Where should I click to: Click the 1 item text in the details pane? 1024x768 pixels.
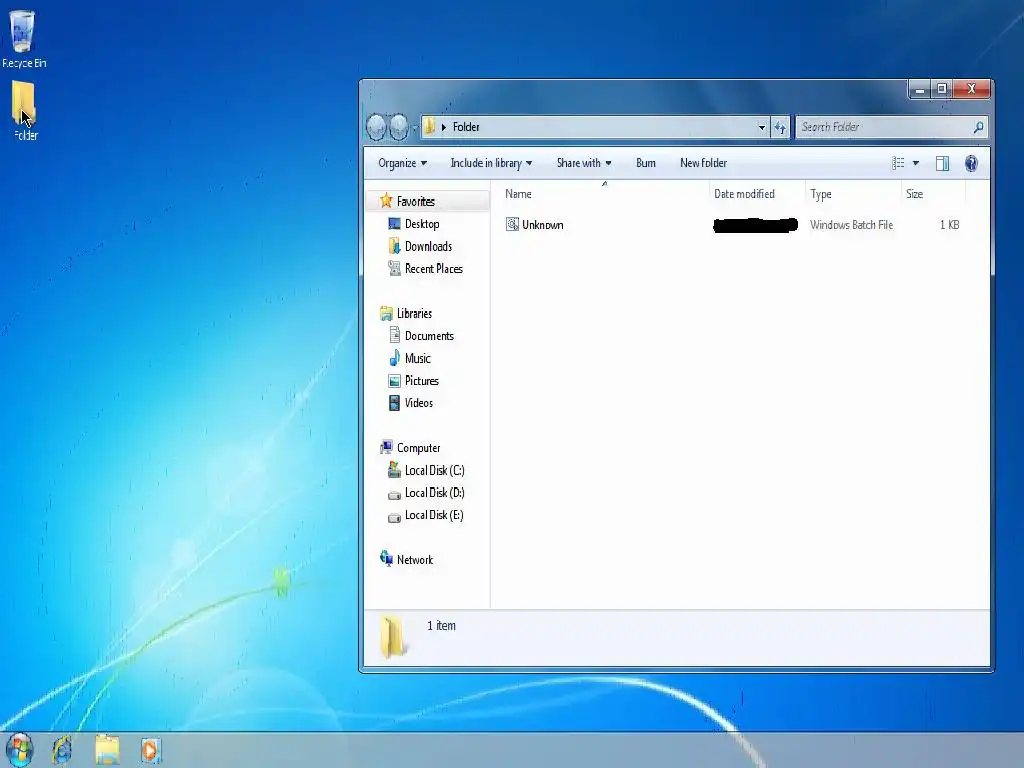pos(441,626)
